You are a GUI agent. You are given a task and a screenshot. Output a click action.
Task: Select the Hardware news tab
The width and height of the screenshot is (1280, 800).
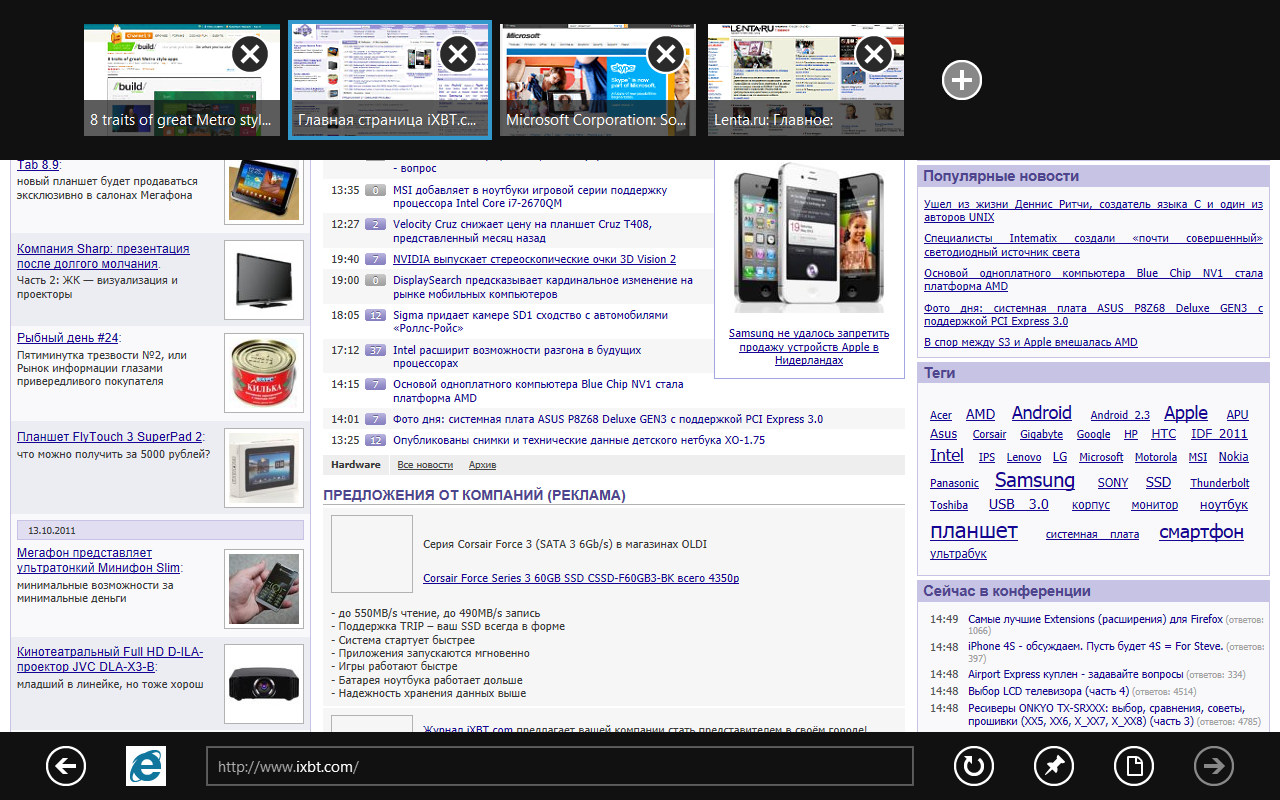[x=356, y=465]
